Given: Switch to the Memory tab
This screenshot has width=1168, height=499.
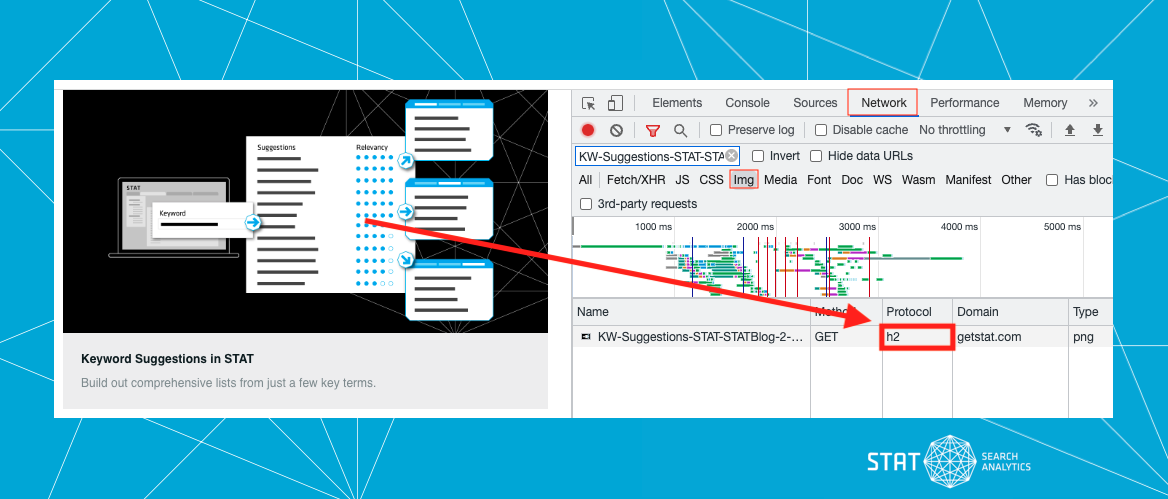Looking at the screenshot, I should click(1045, 103).
